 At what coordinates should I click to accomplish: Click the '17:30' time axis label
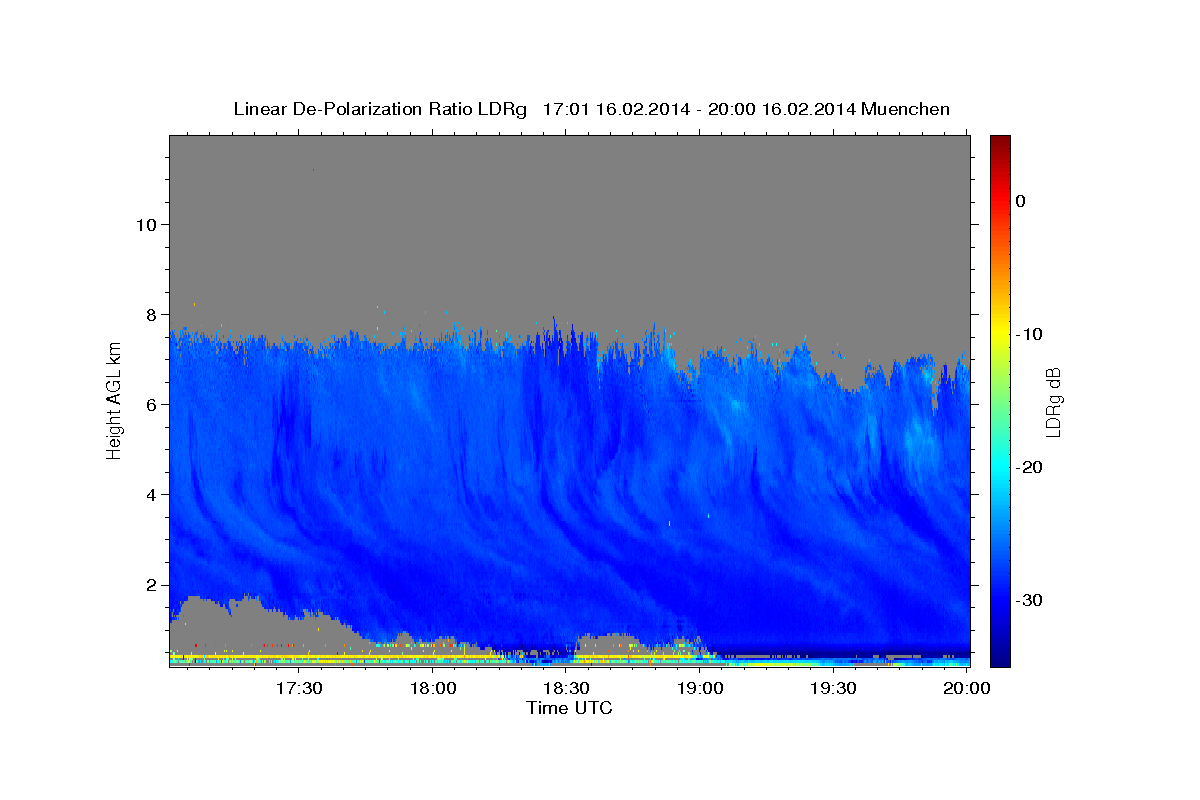pos(299,688)
